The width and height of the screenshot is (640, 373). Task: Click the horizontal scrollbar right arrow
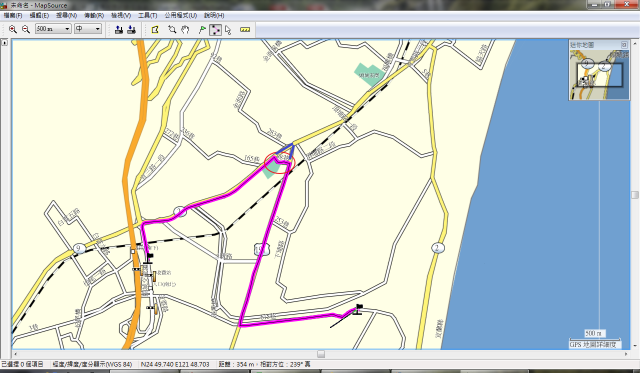626,354
